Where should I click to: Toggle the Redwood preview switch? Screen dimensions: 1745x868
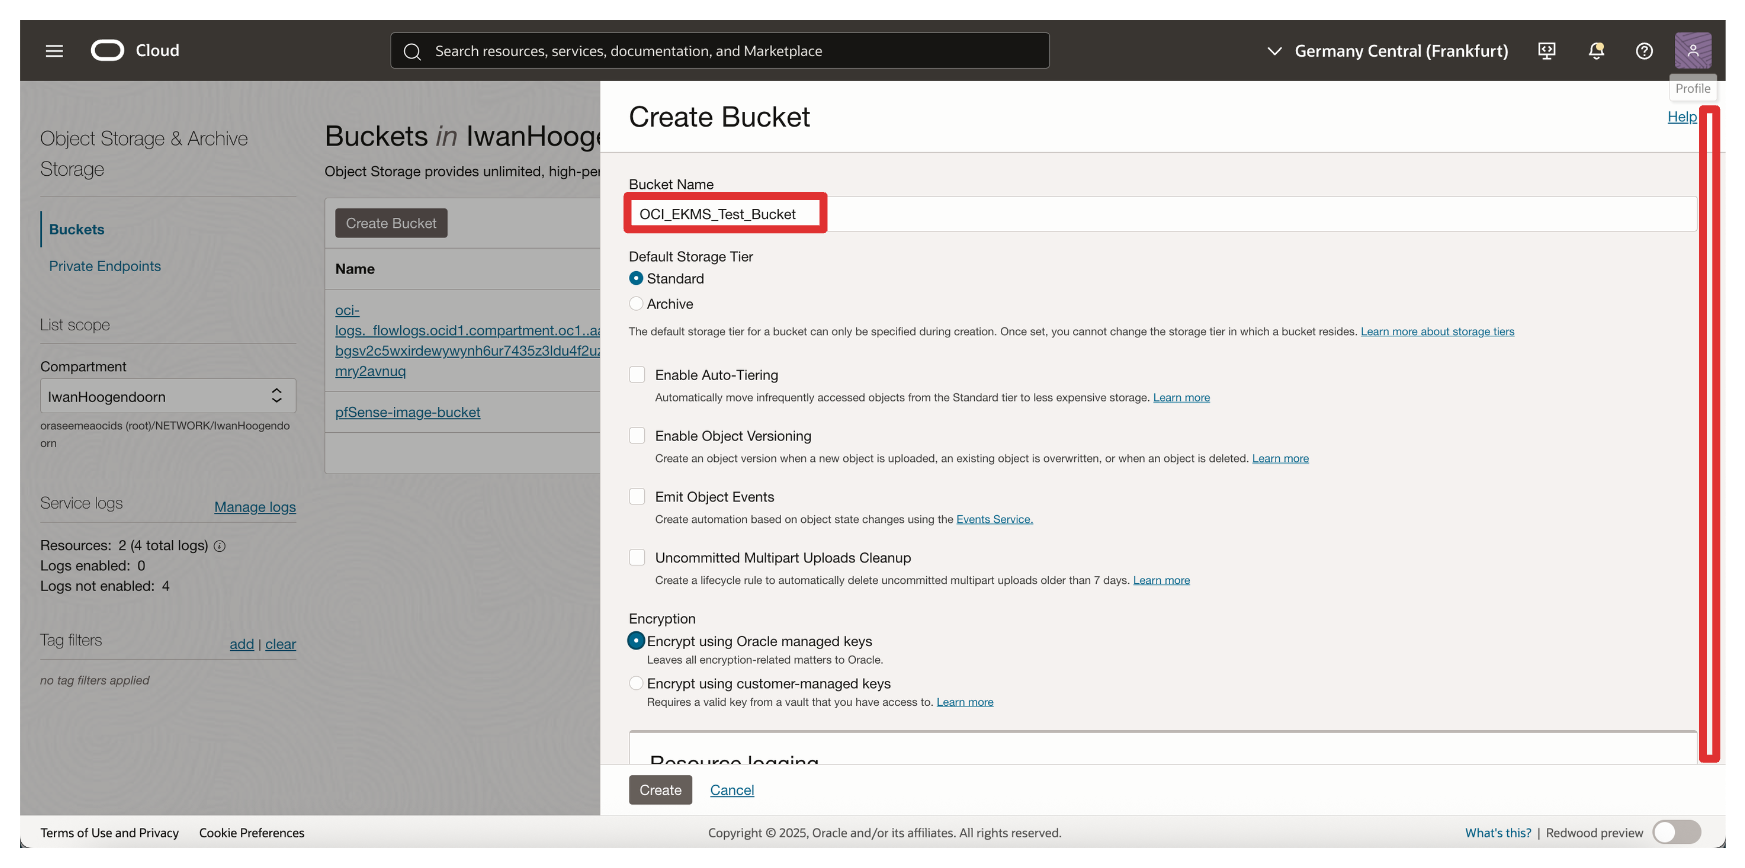click(1676, 832)
